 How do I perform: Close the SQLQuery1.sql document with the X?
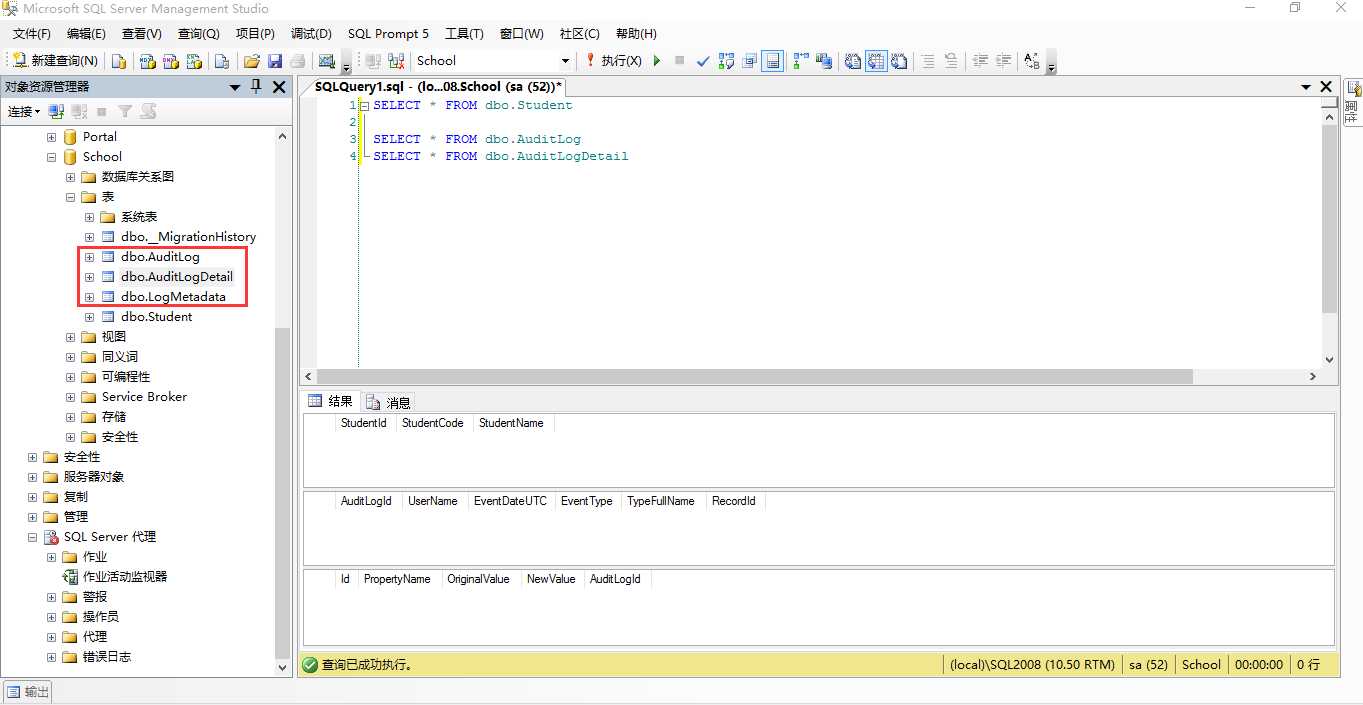point(1326,87)
